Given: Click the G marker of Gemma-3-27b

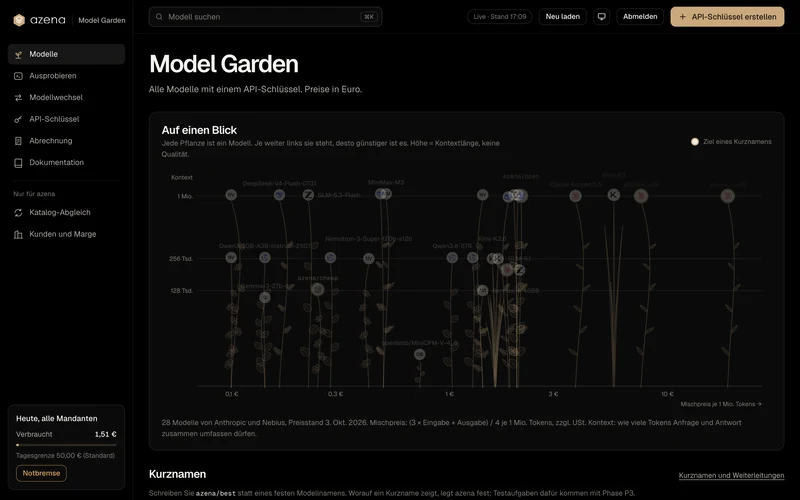Looking at the screenshot, I should [264, 297].
